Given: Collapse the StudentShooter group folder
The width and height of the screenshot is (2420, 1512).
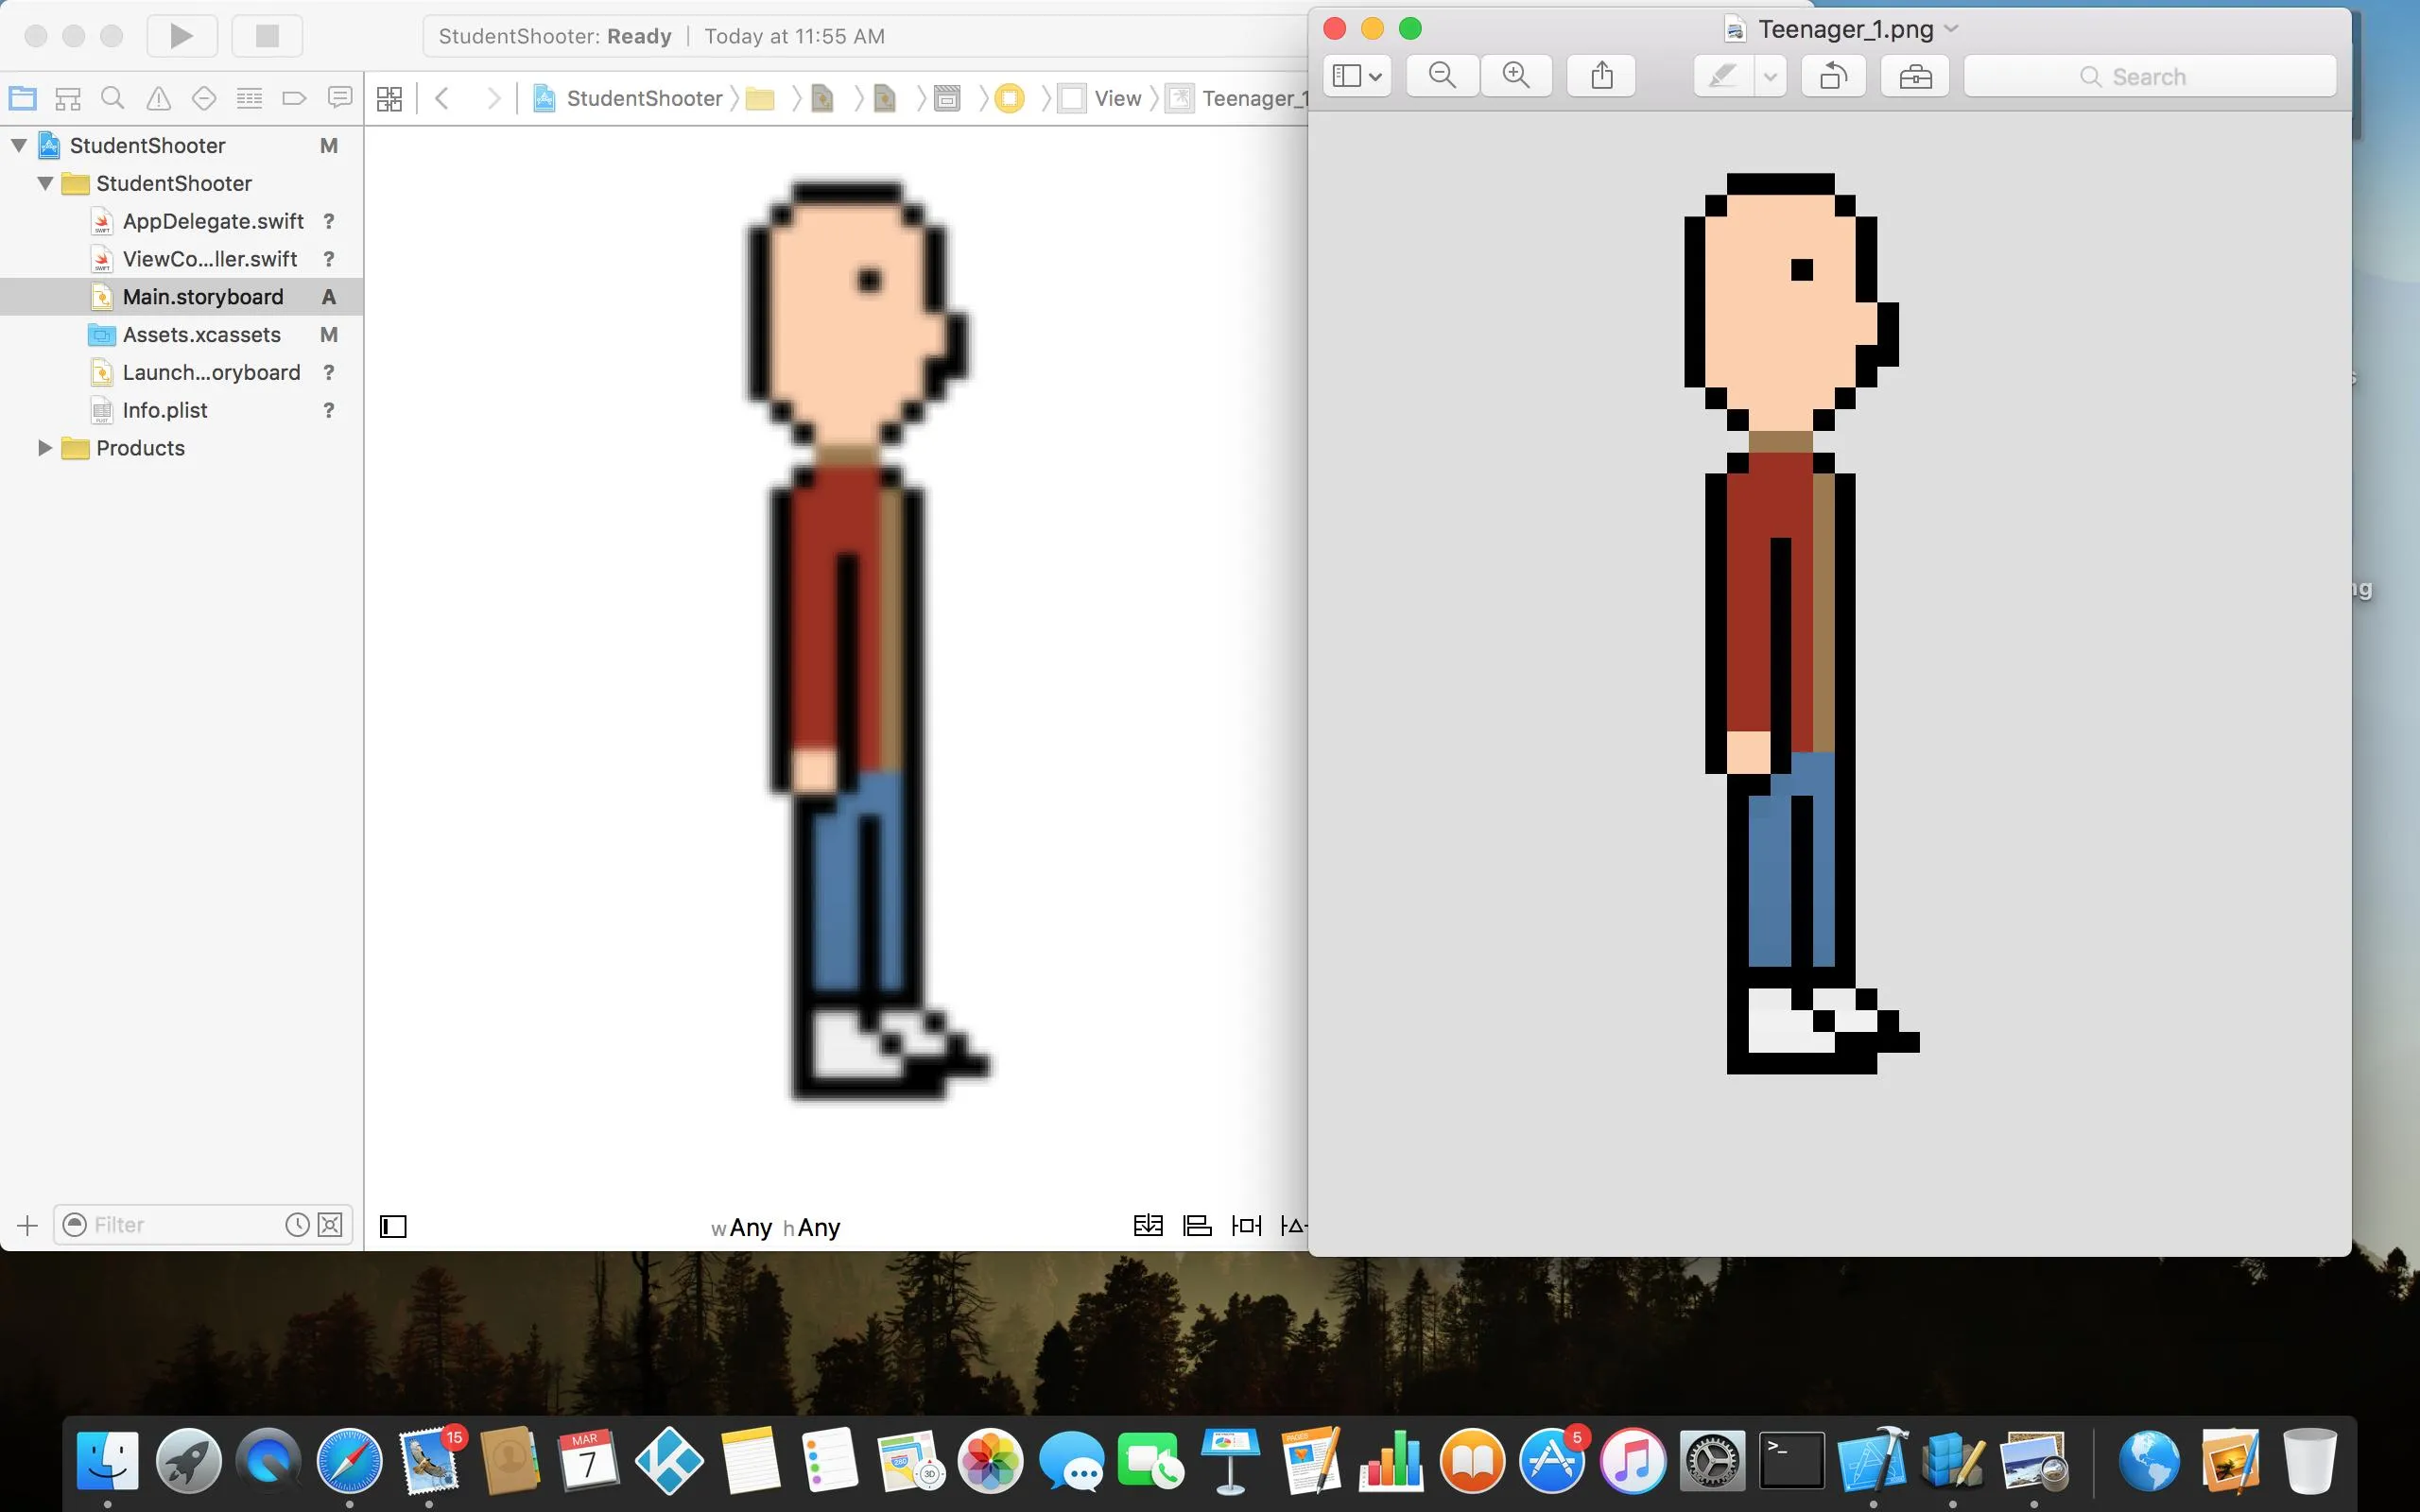Looking at the screenshot, I should 45,184.
